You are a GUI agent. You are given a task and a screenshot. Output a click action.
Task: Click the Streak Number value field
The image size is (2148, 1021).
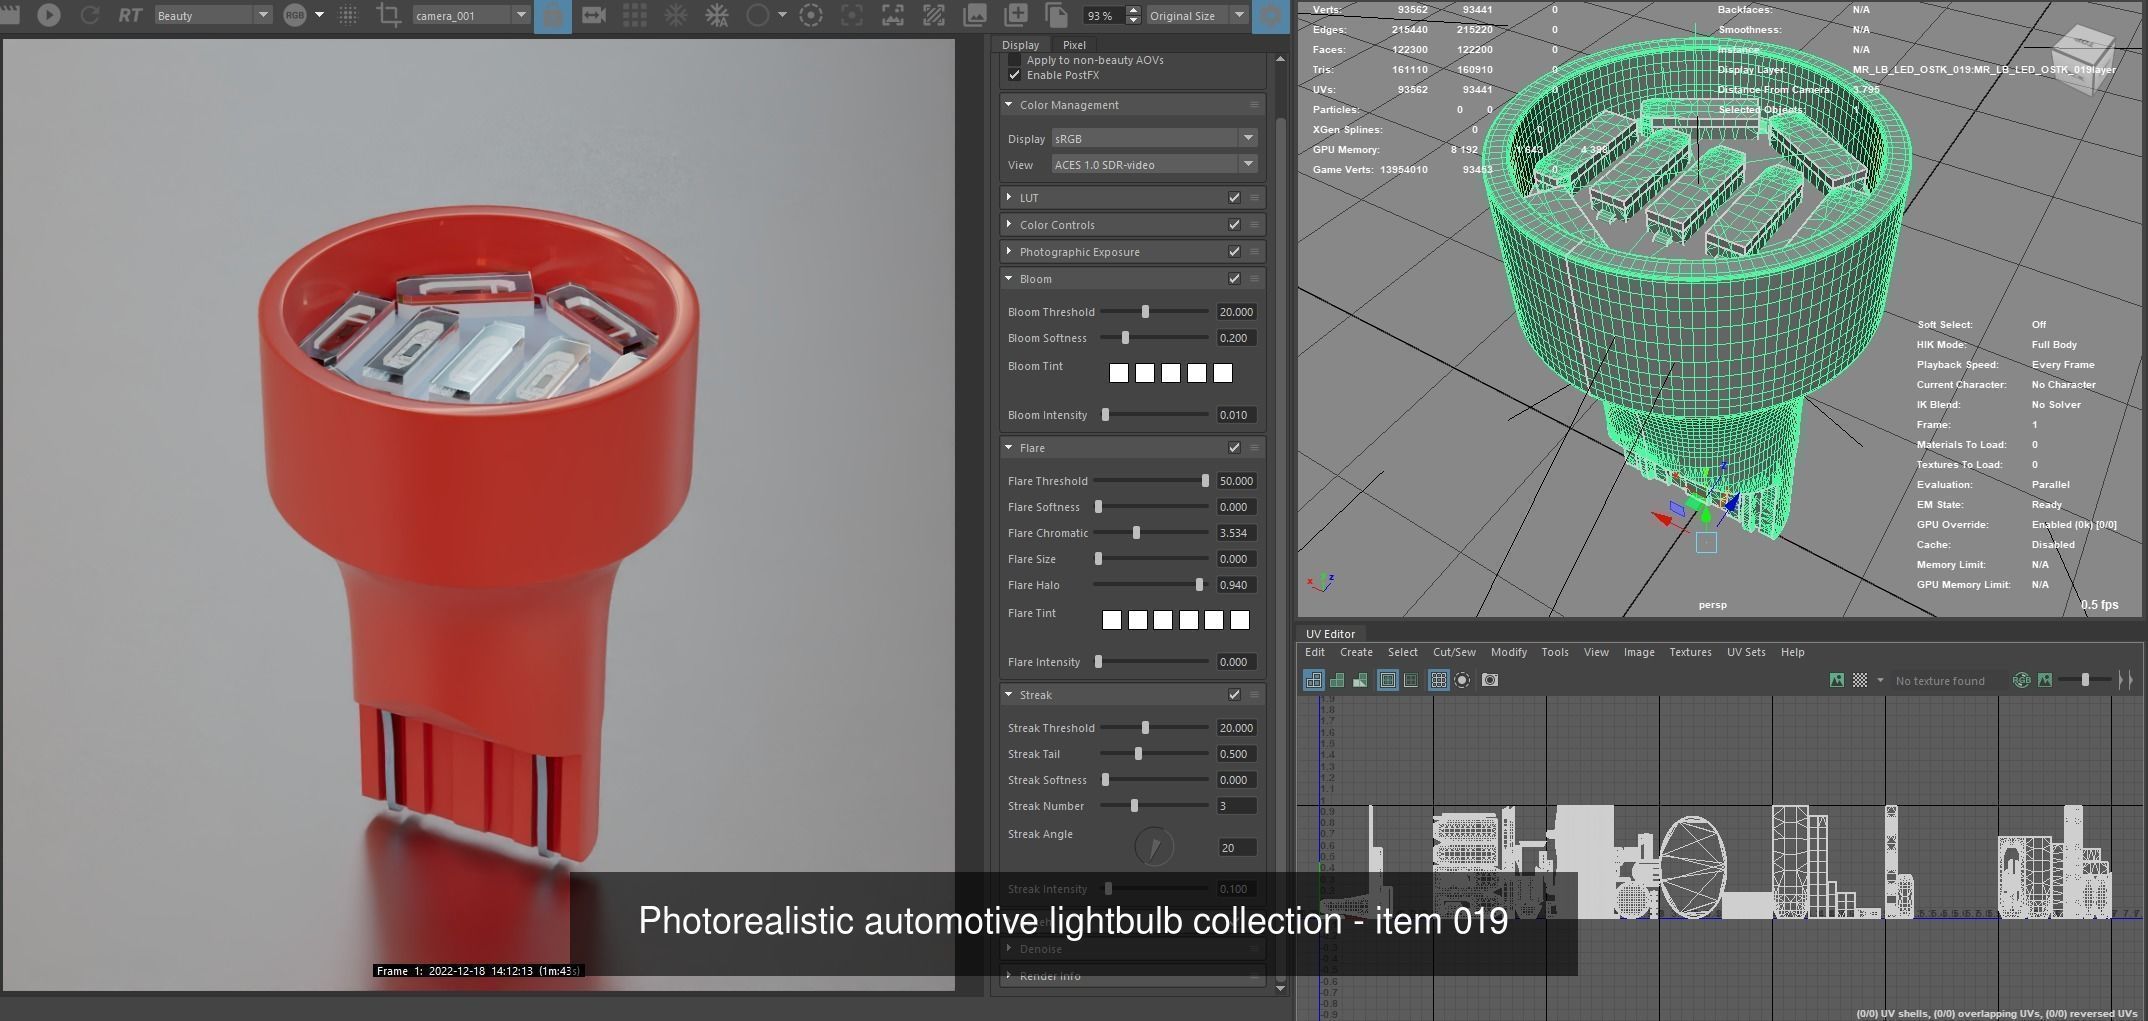(x=1236, y=806)
